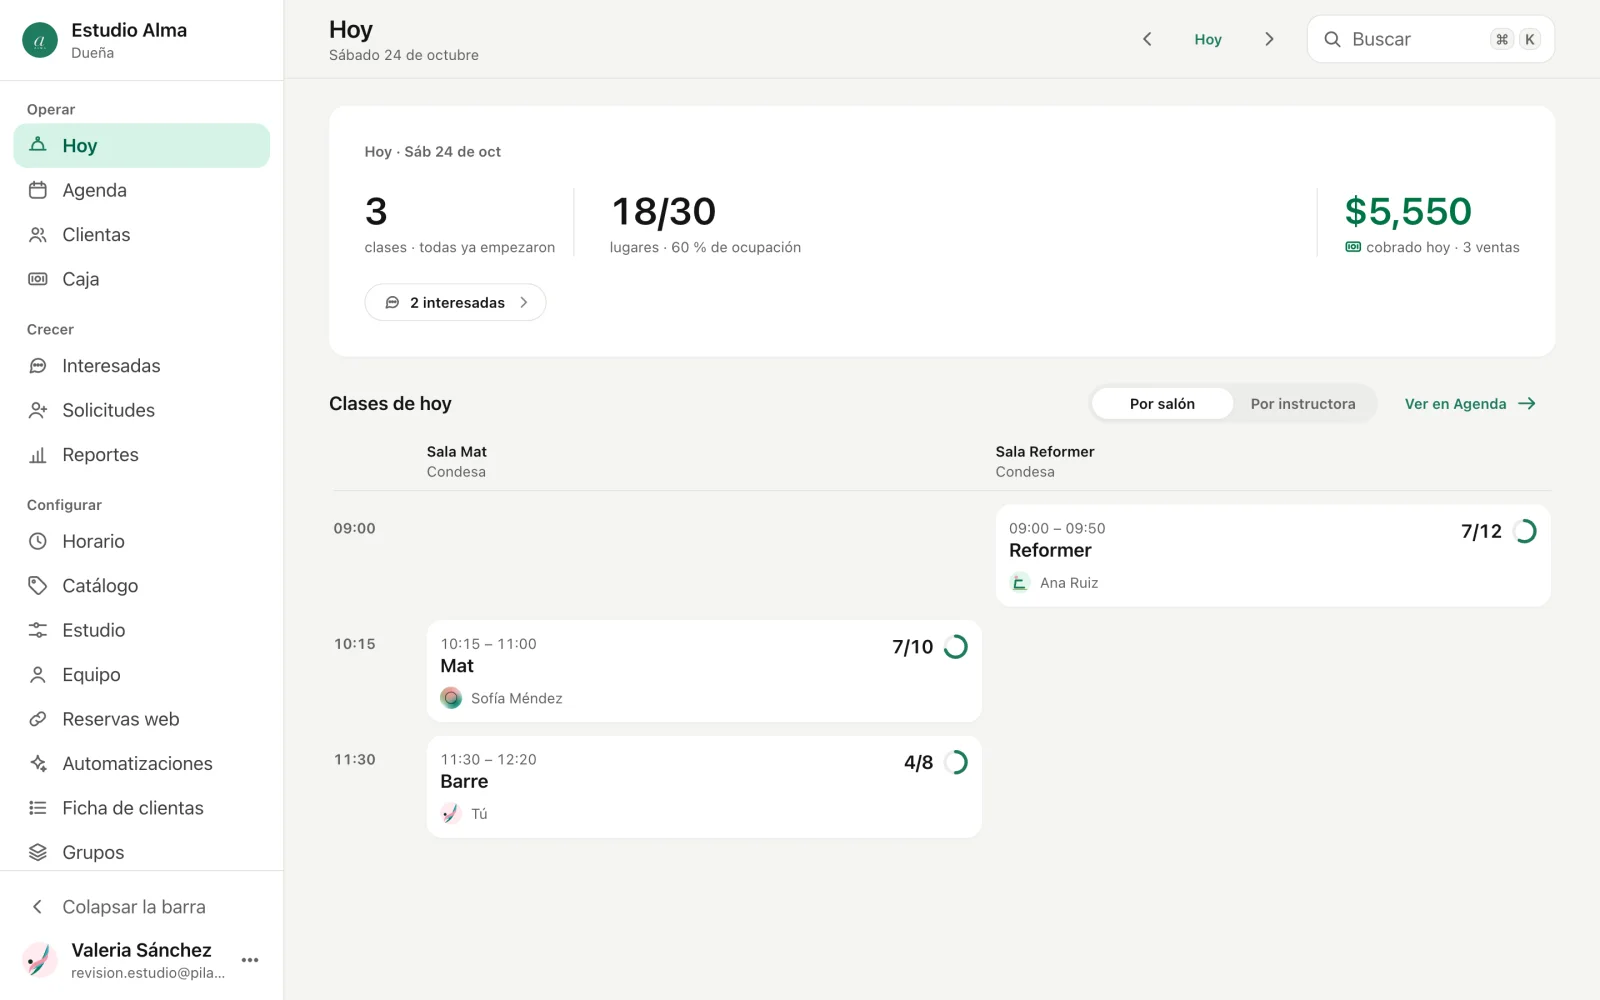Select the Sala Mat column header
This screenshot has height=1000, width=1600.
tap(457, 461)
